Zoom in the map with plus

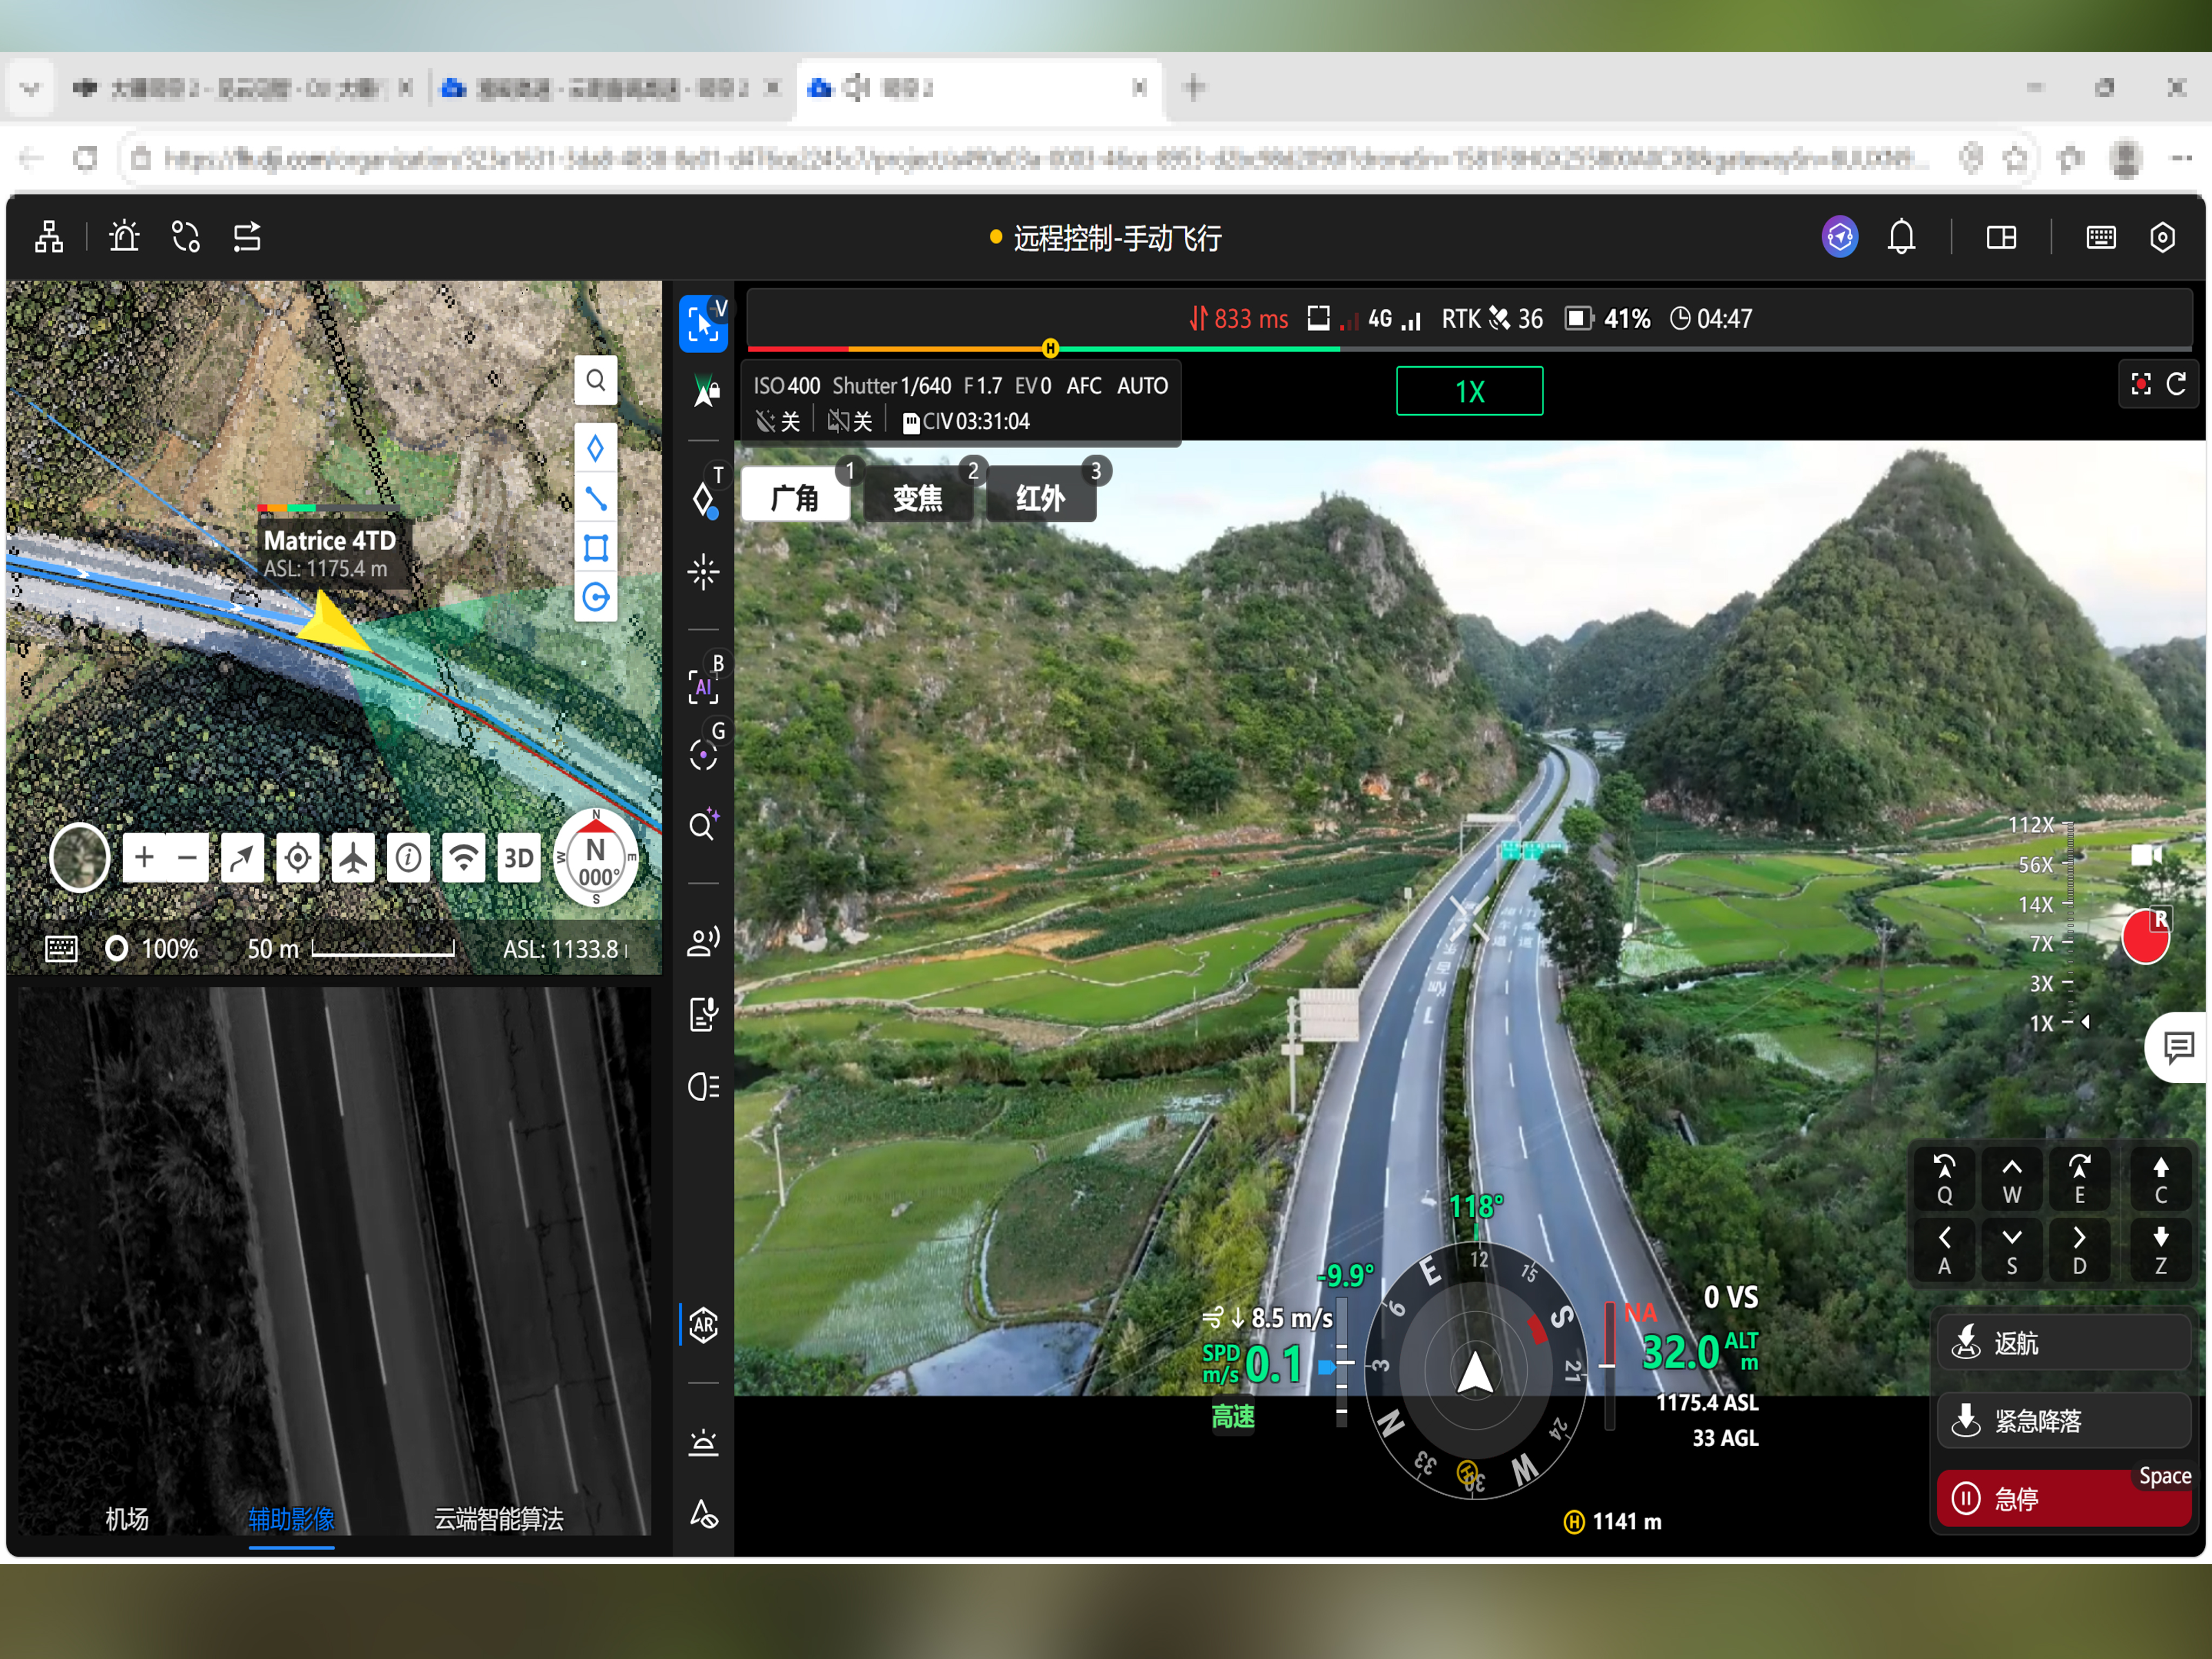pos(144,857)
